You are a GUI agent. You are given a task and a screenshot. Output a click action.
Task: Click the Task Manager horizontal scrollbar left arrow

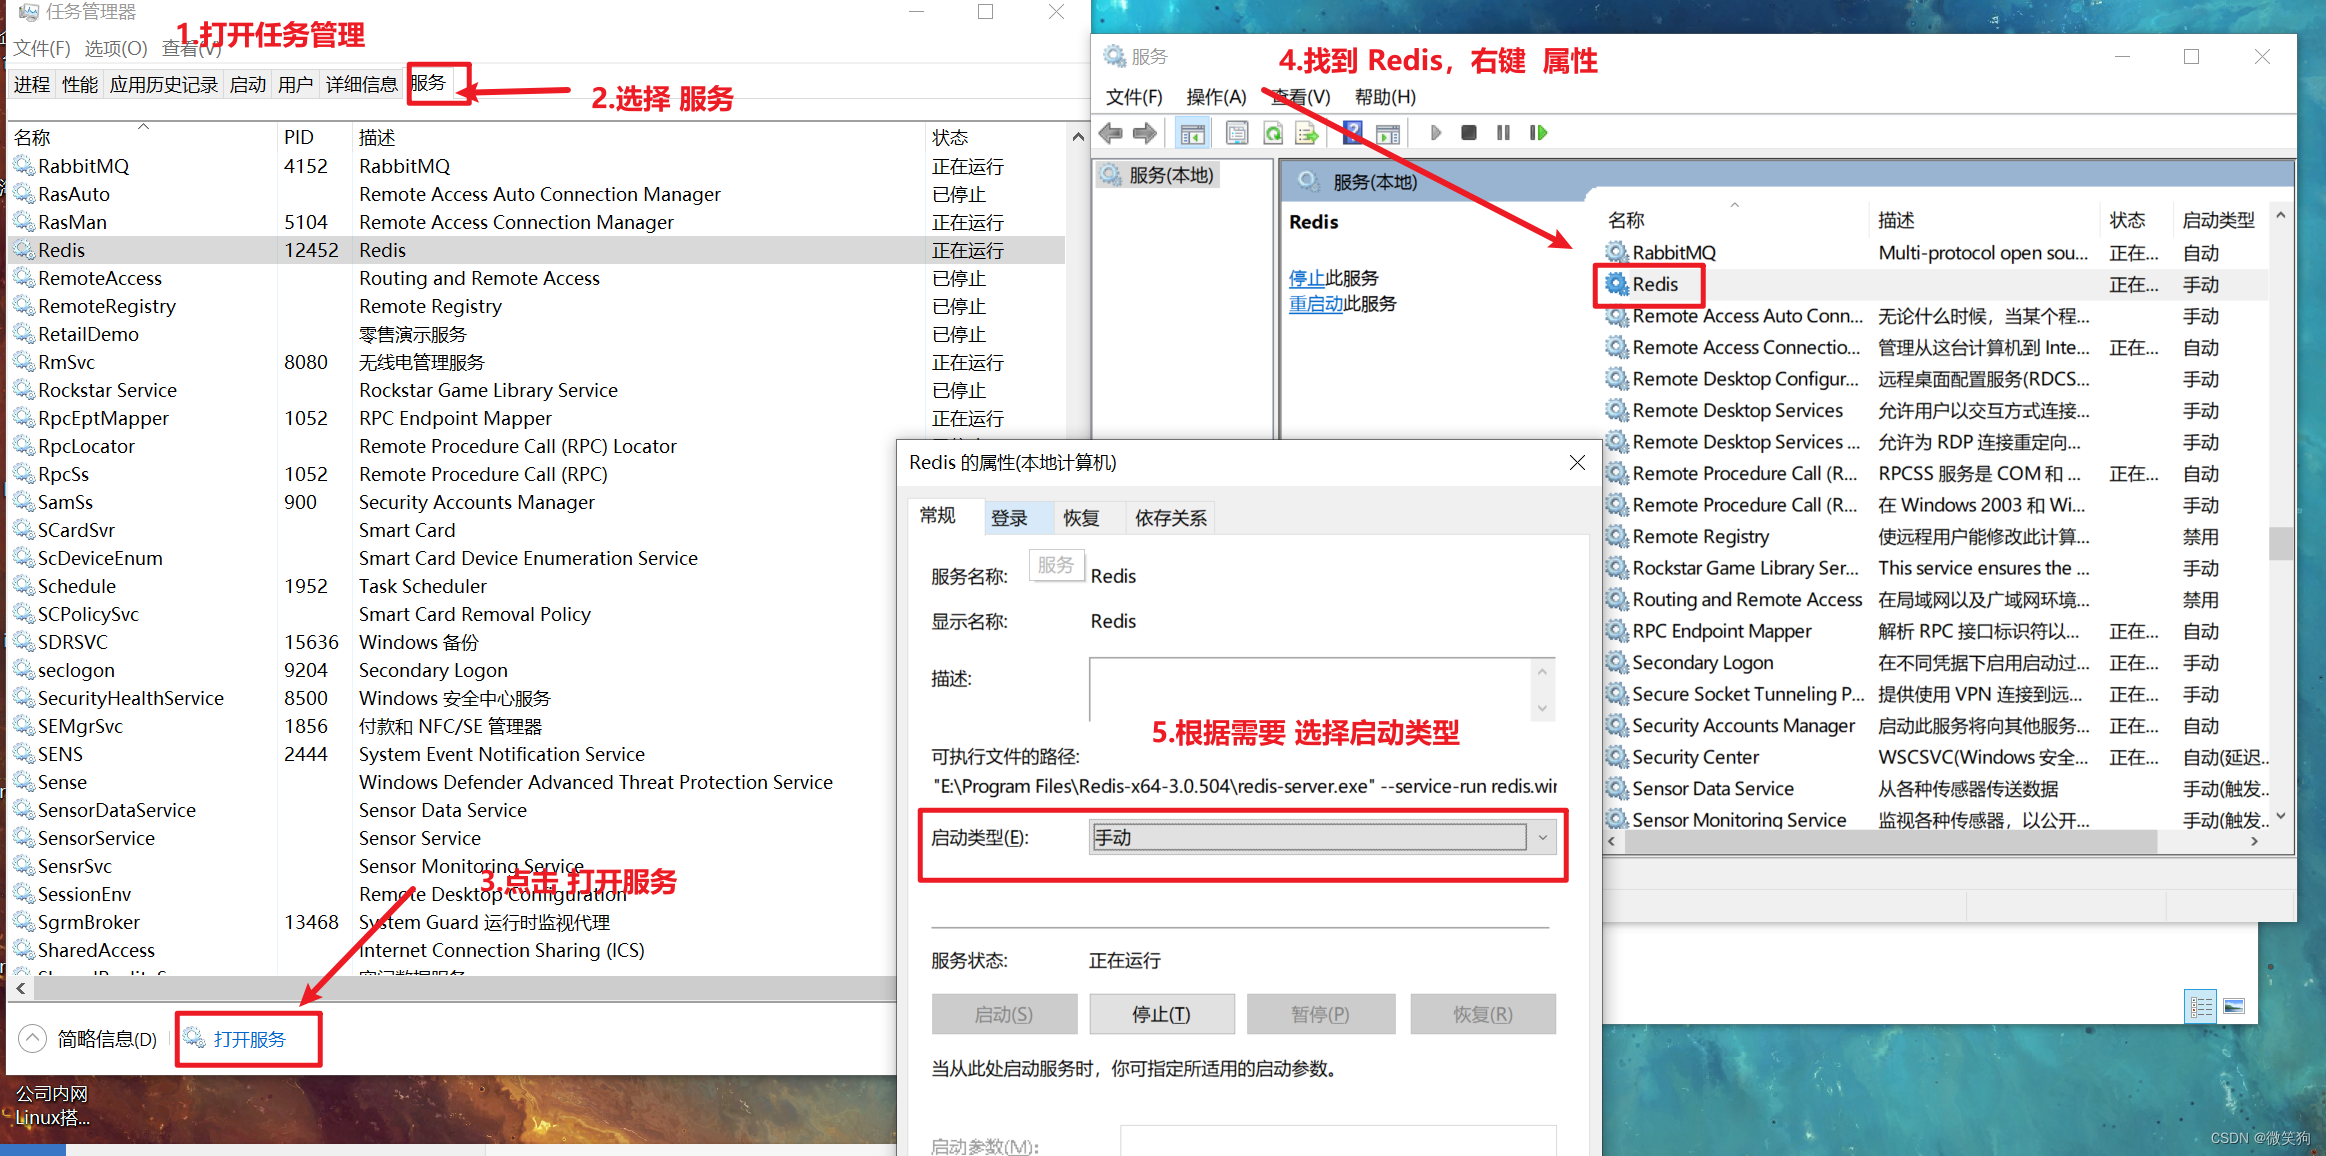[20, 988]
